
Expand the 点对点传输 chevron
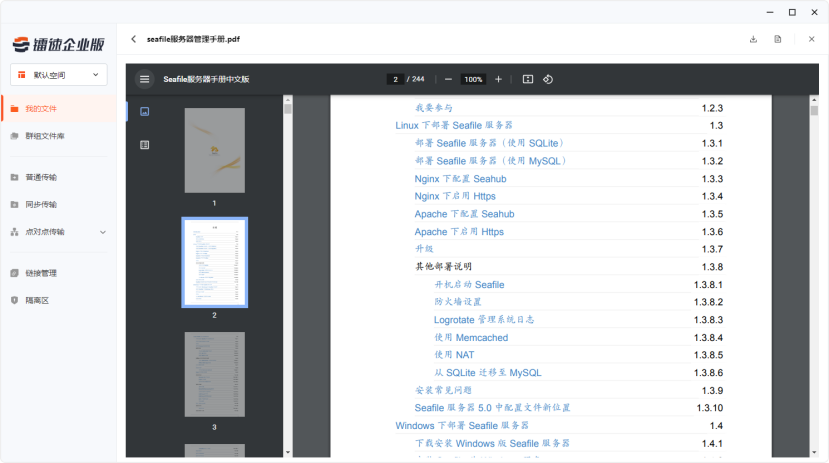103,232
